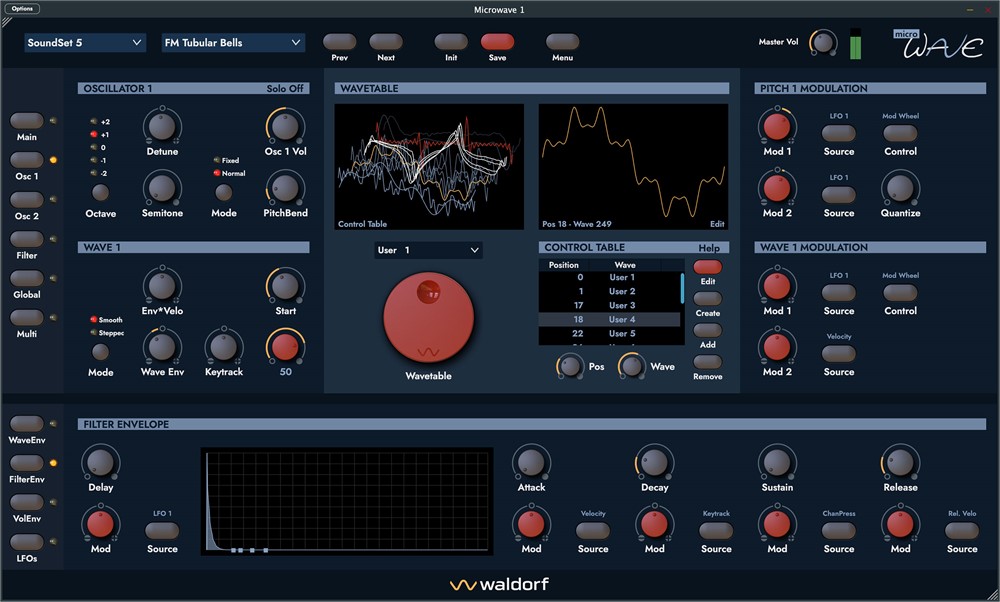Image resolution: width=1000 pixels, height=602 pixels.
Task: Click the Detune knob in Oscillator 1
Action: tap(162, 126)
